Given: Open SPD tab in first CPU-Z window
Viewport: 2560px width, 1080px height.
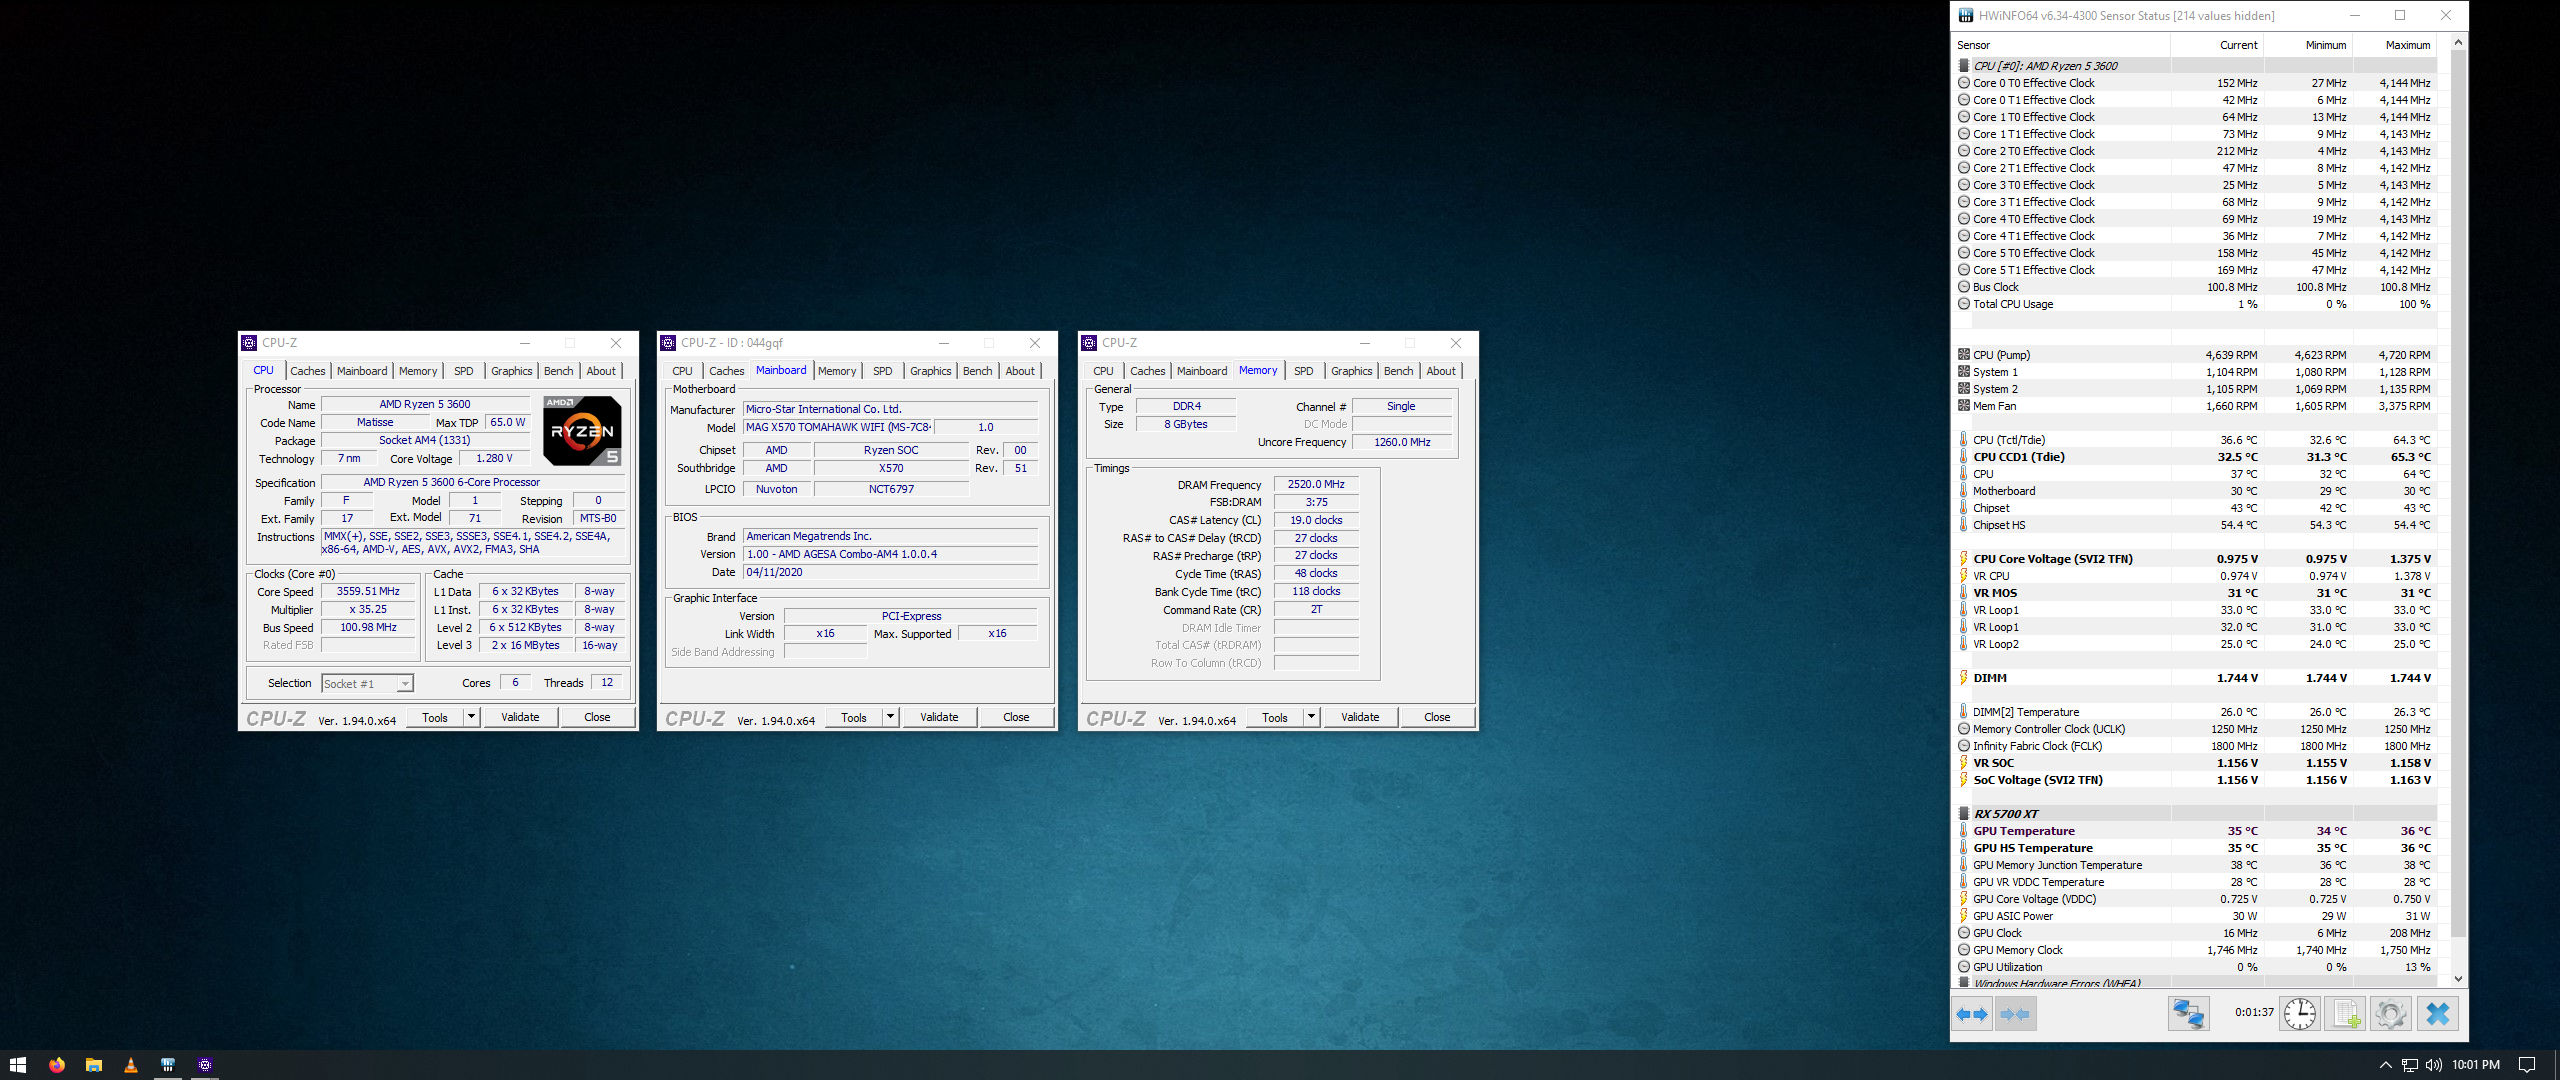Looking at the screenshot, I should pos(464,371).
